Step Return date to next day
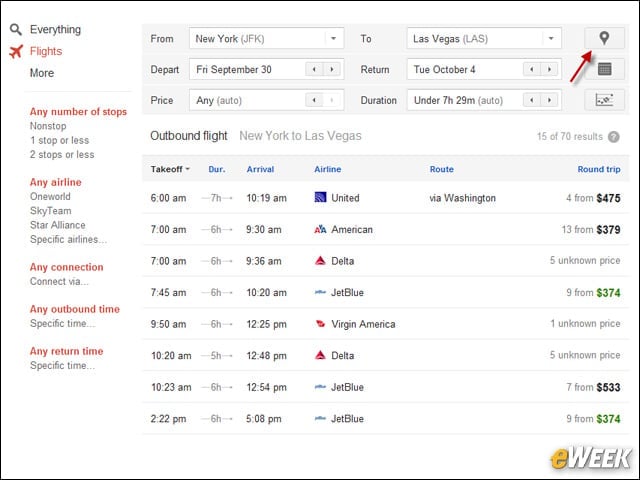Screen dimensions: 640x480 click(x=549, y=69)
